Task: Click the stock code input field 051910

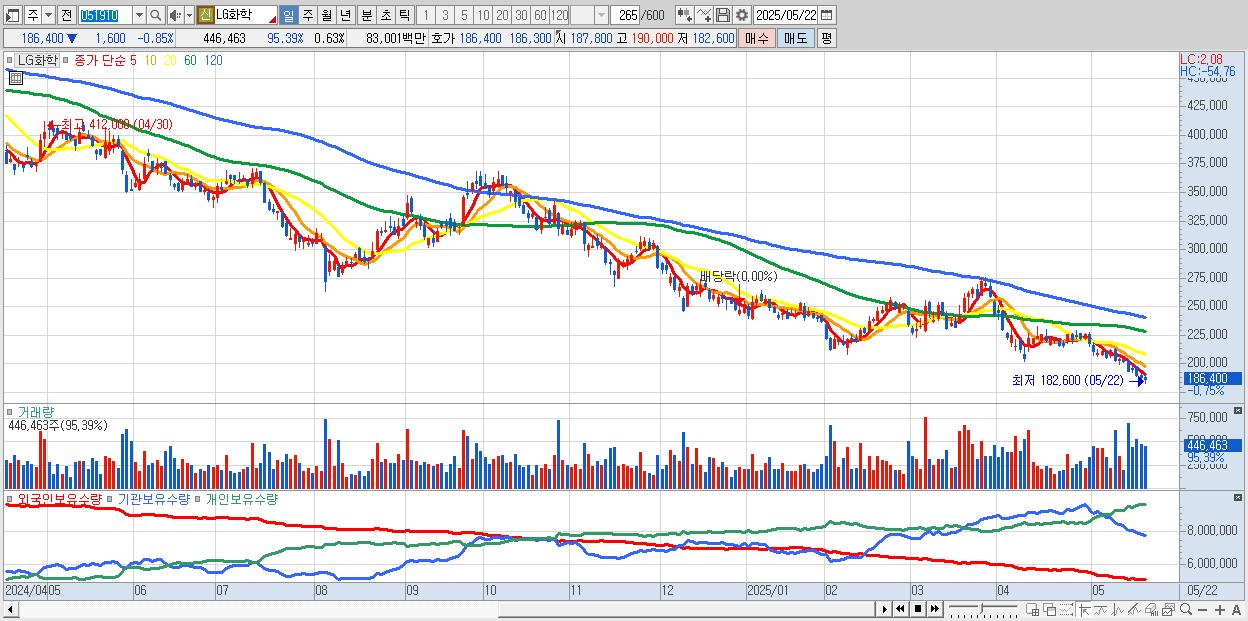Action: point(105,15)
